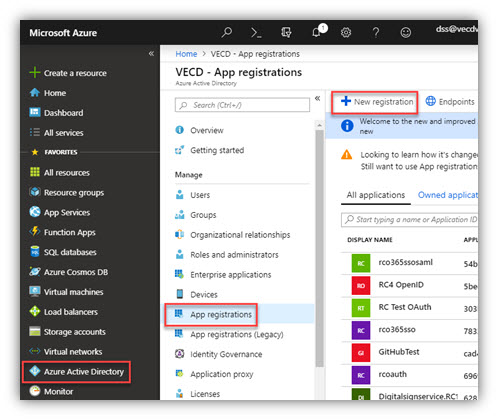Open the directory and subscription filter icon

pos(286,32)
